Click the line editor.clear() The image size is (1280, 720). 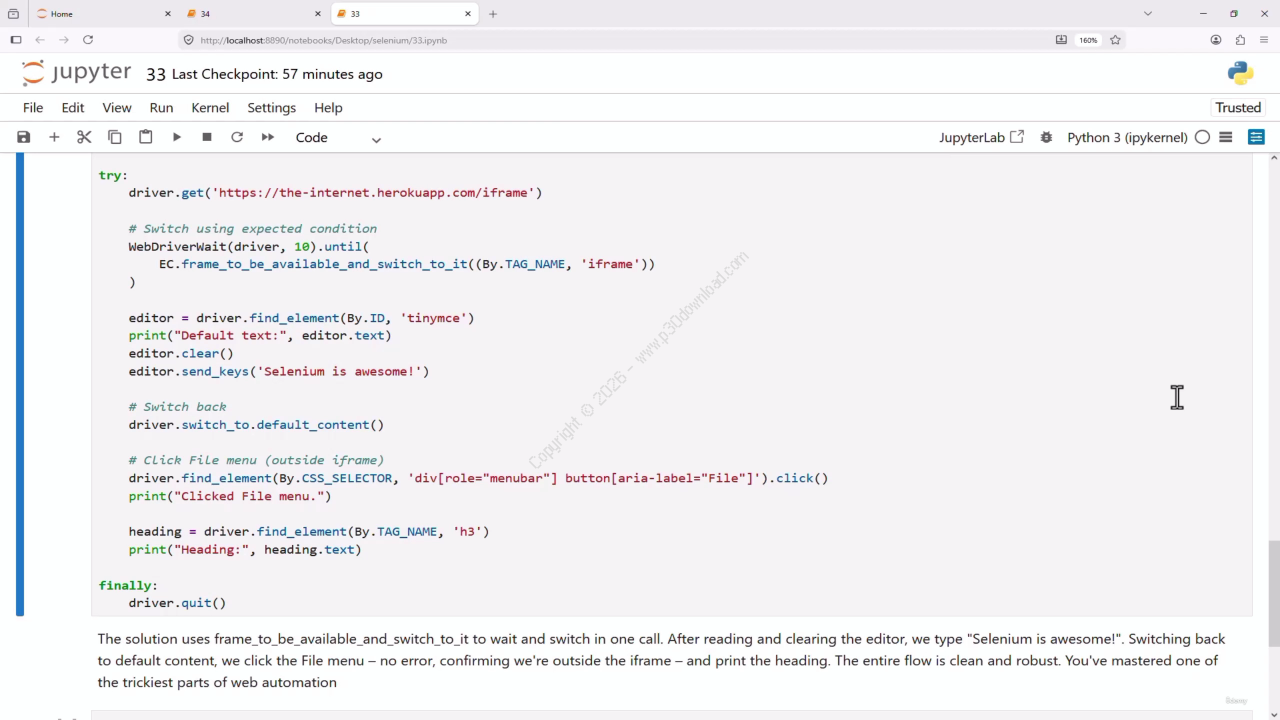pyautogui.click(x=181, y=353)
